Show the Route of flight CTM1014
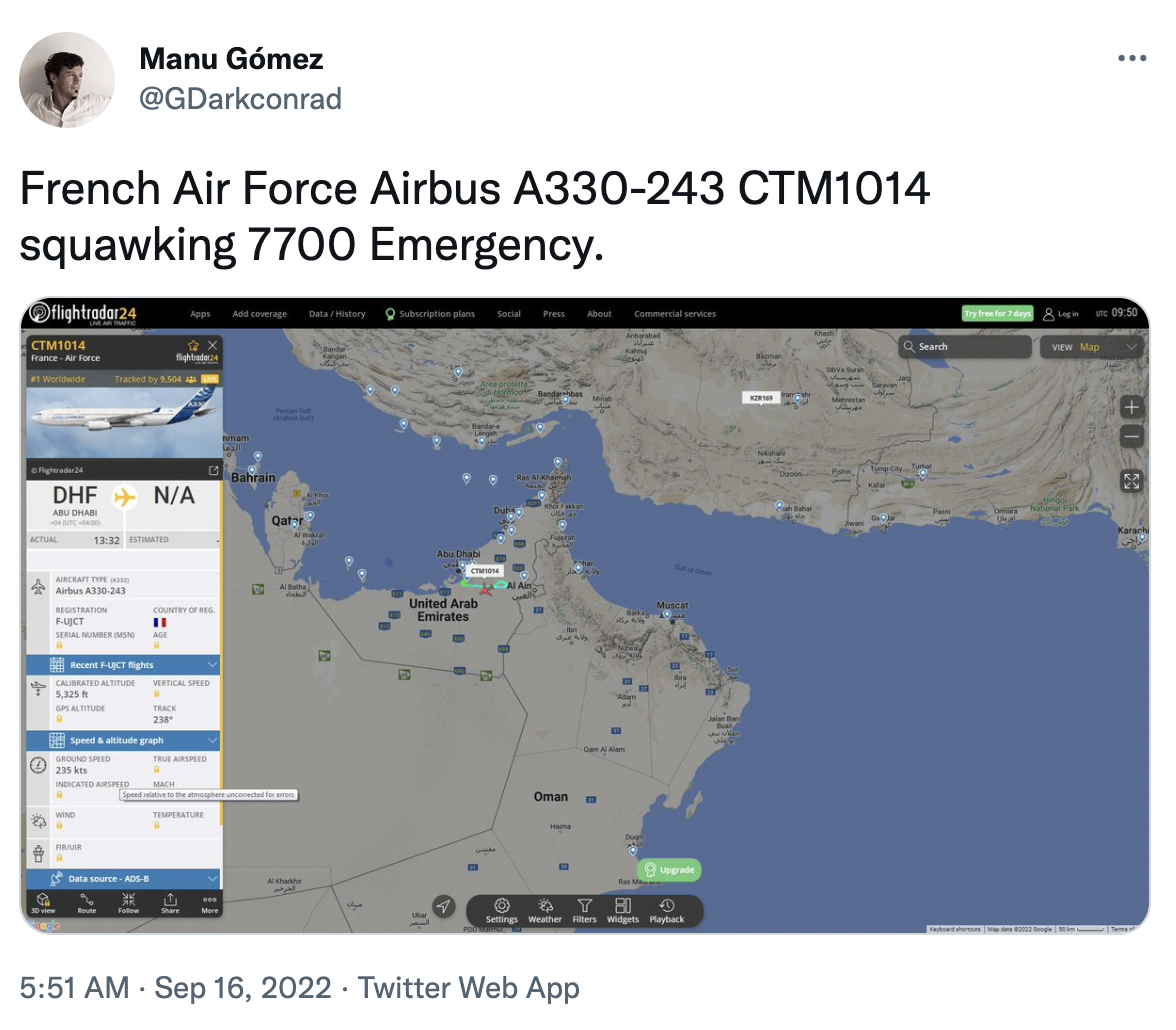The image size is (1176, 1030). (x=87, y=902)
